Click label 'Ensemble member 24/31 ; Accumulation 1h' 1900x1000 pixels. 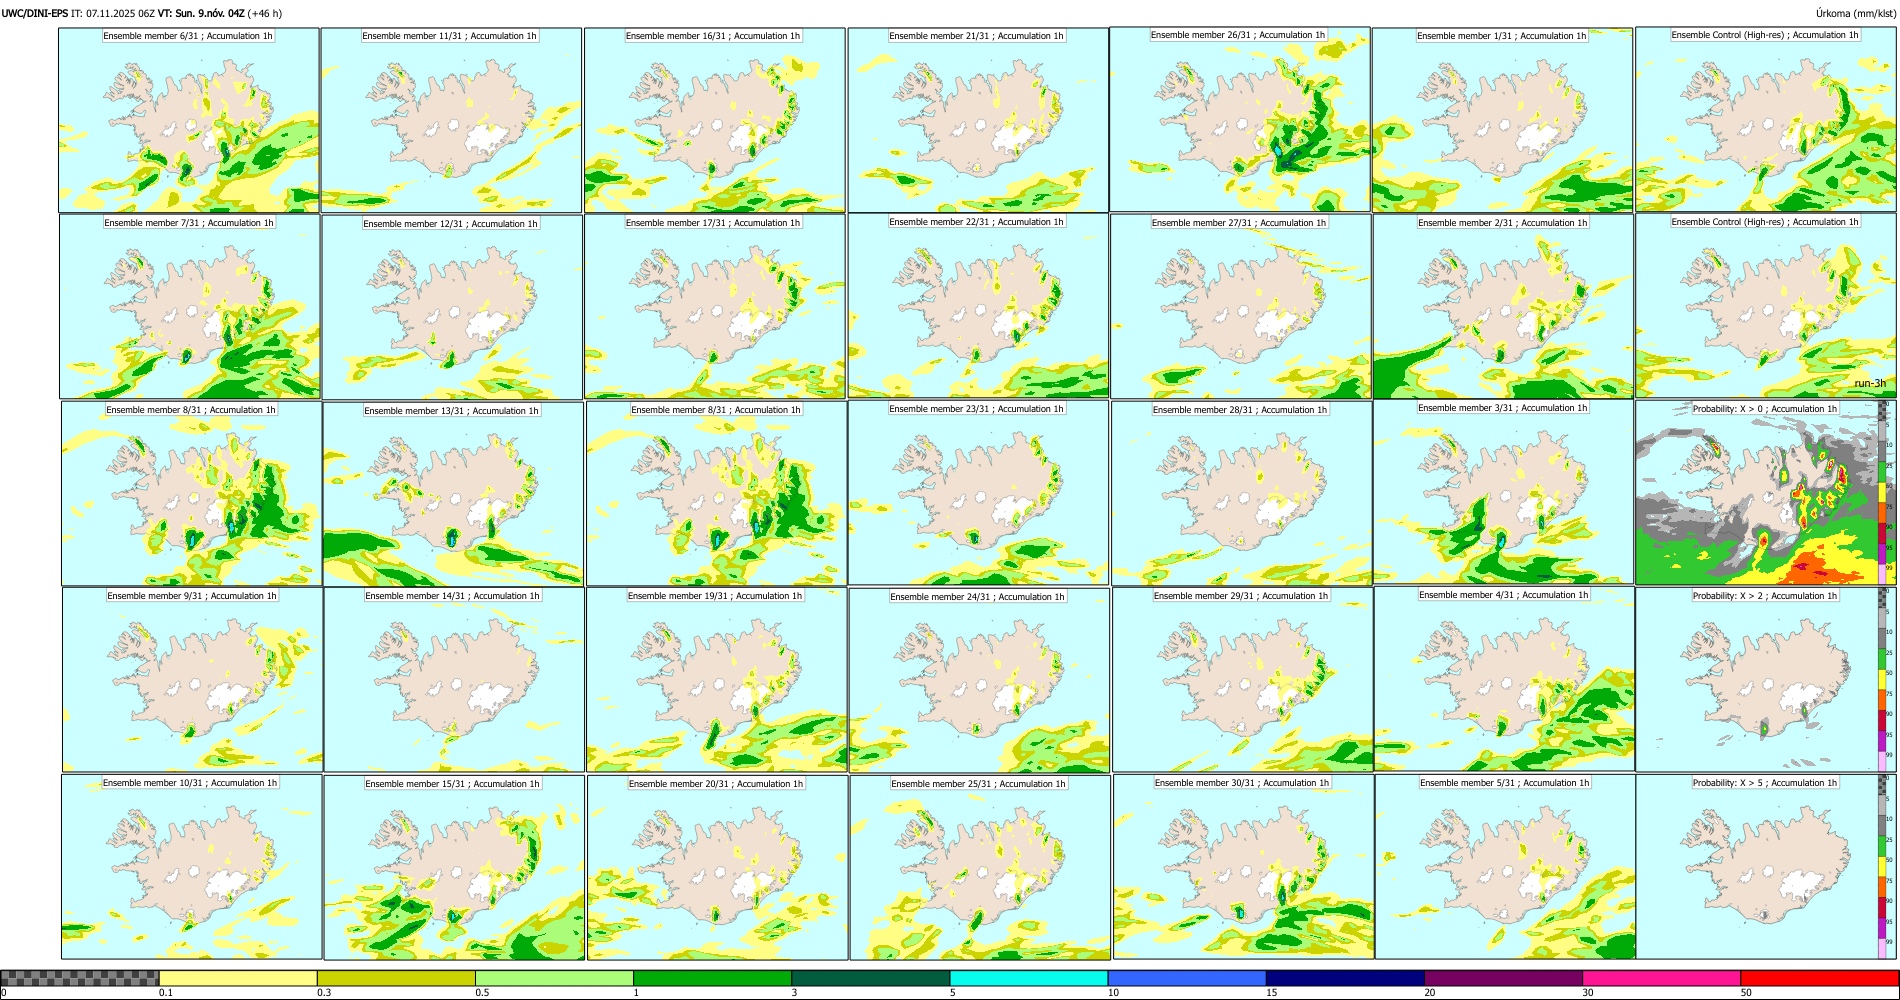point(978,597)
